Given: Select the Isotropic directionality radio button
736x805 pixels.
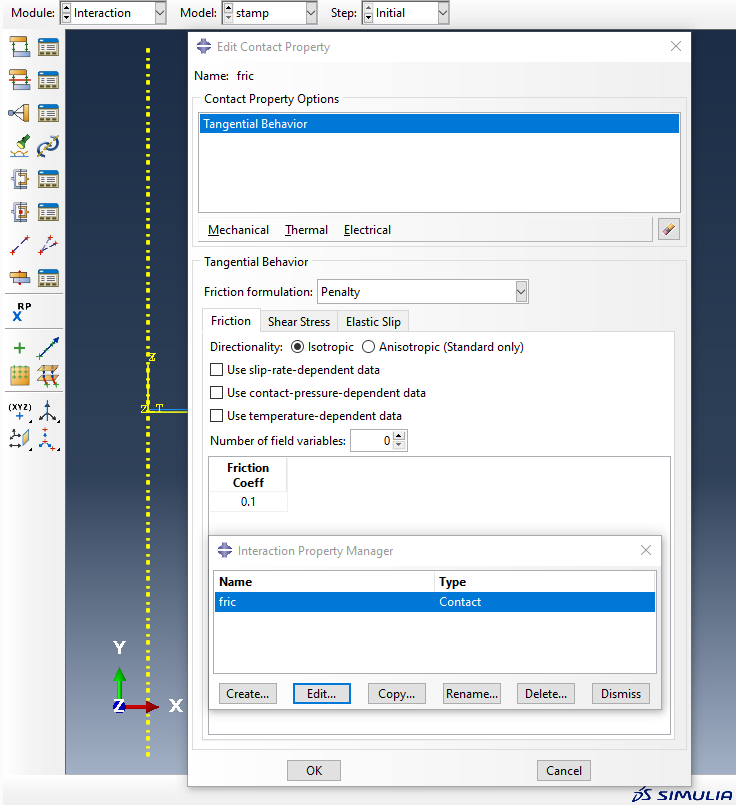Looking at the screenshot, I should (297, 347).
